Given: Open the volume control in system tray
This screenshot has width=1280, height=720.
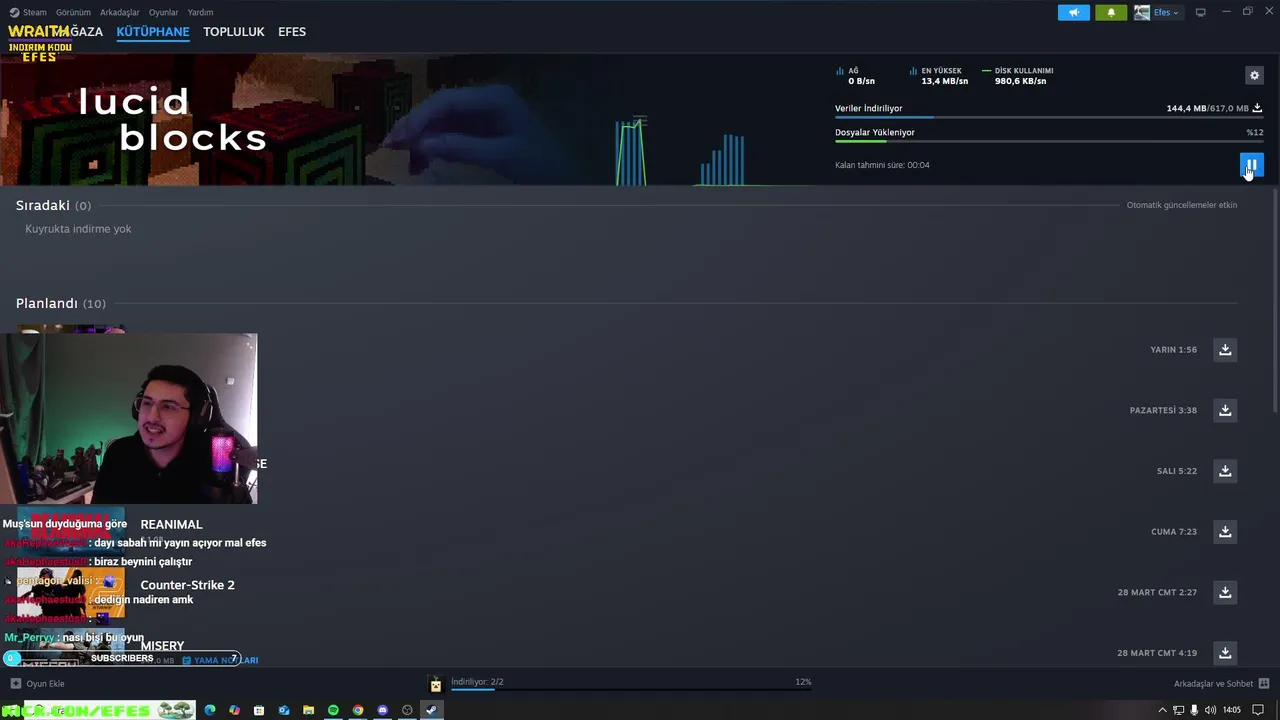Looking at the screenshot, I should [1210, 710].
